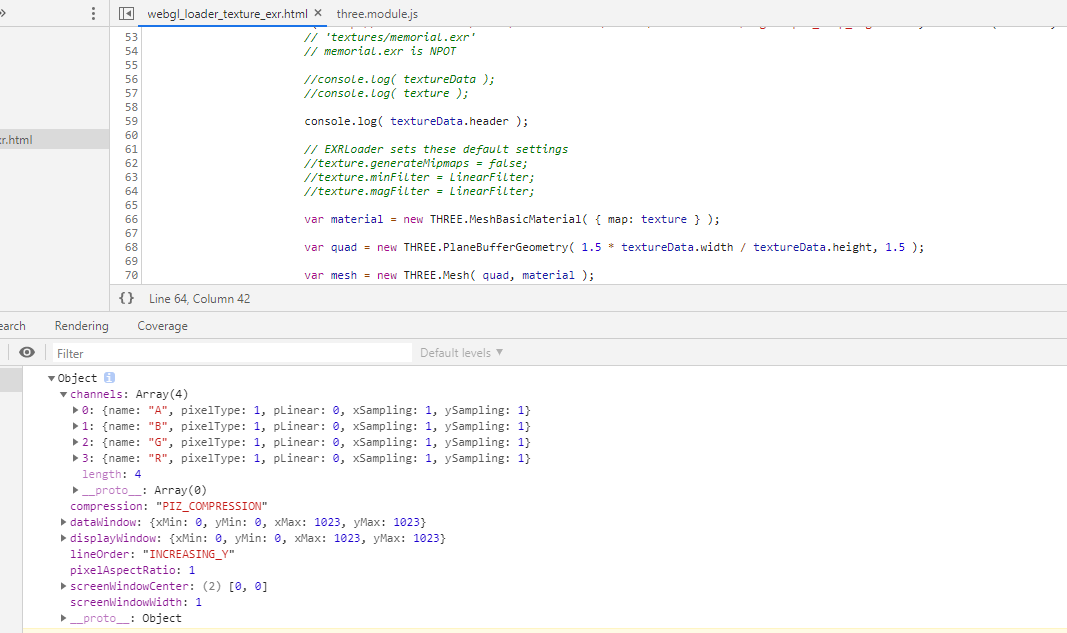Expand channel 2 entry named G

[76, 442]
